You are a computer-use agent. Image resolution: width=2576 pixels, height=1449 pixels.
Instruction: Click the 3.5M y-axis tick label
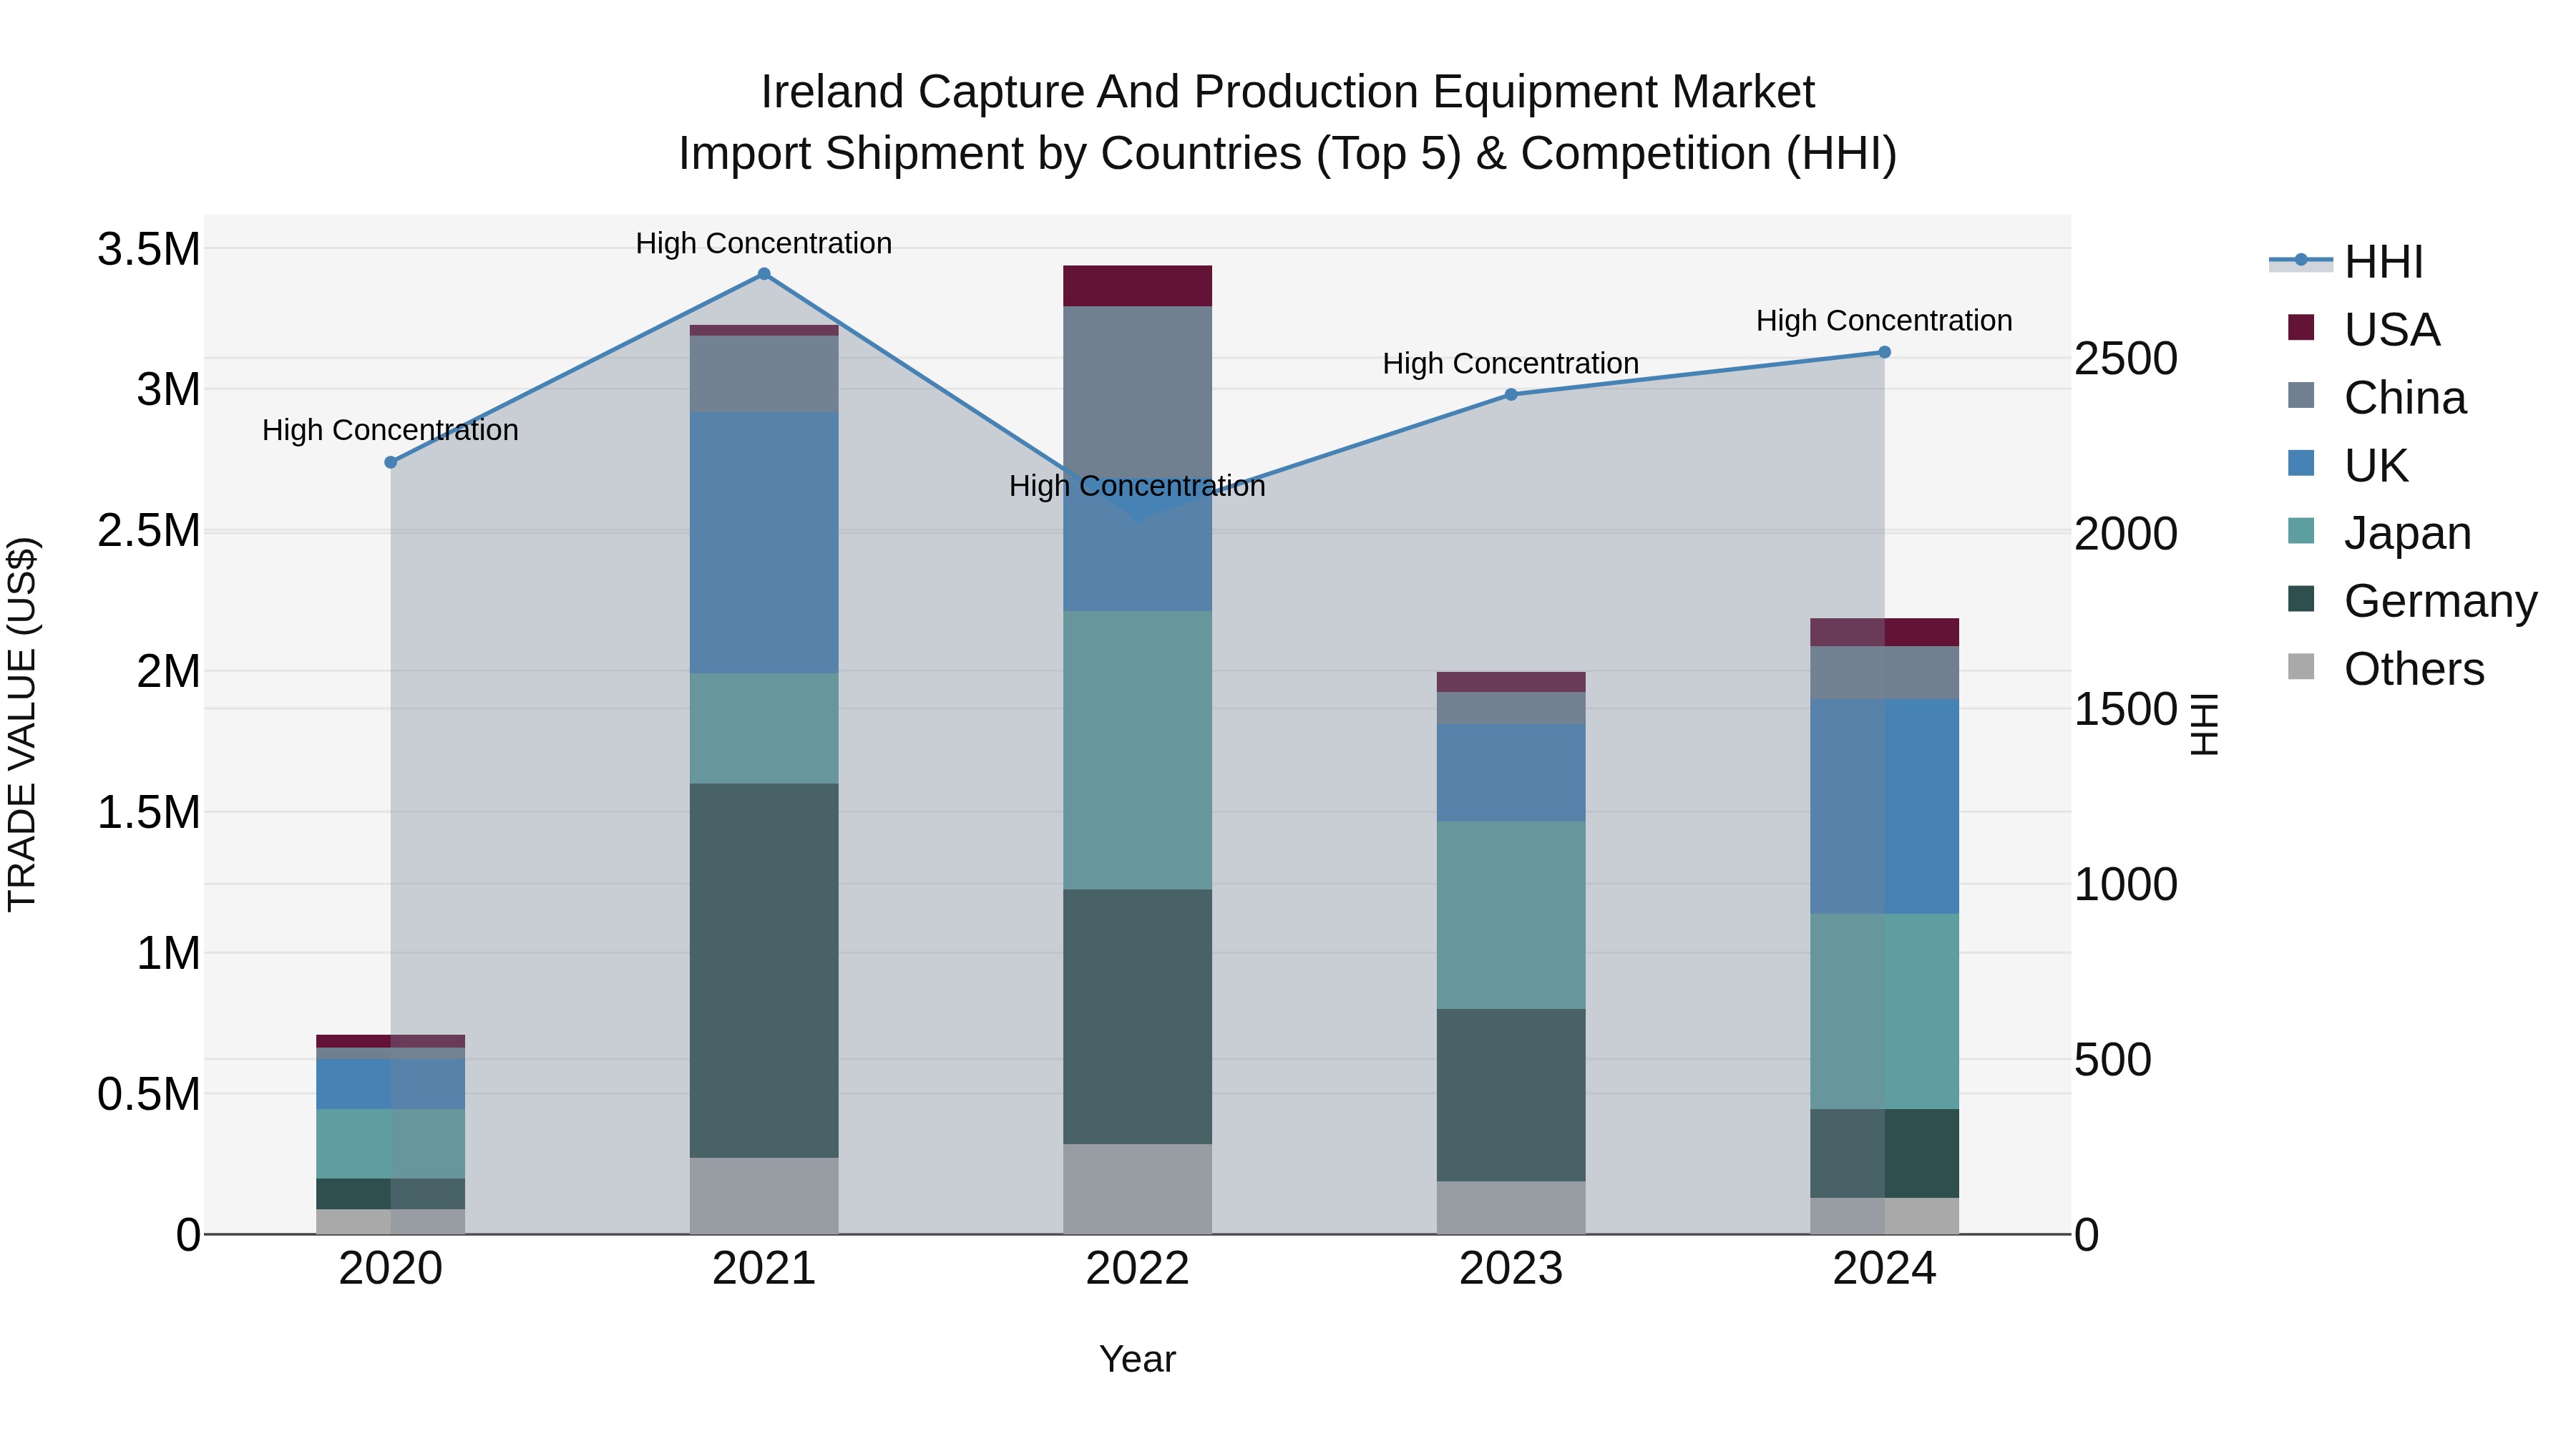coord(149,249)
